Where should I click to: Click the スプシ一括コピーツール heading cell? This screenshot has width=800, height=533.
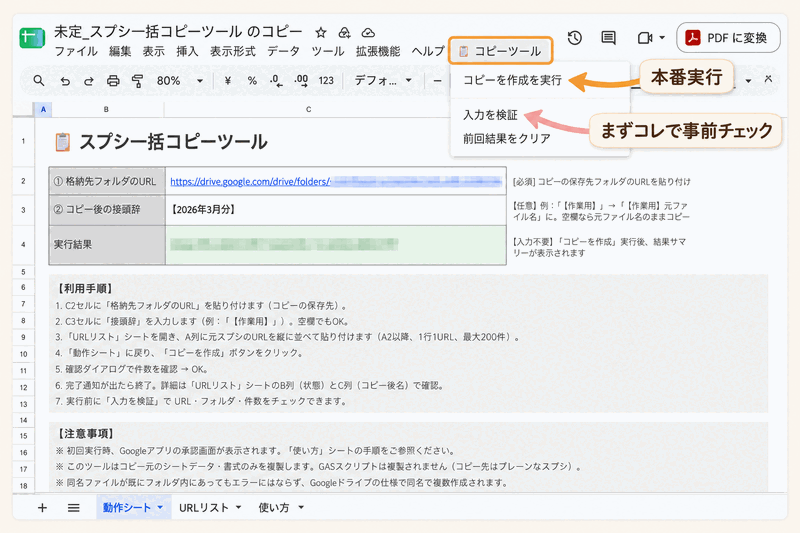pos(161,142)
